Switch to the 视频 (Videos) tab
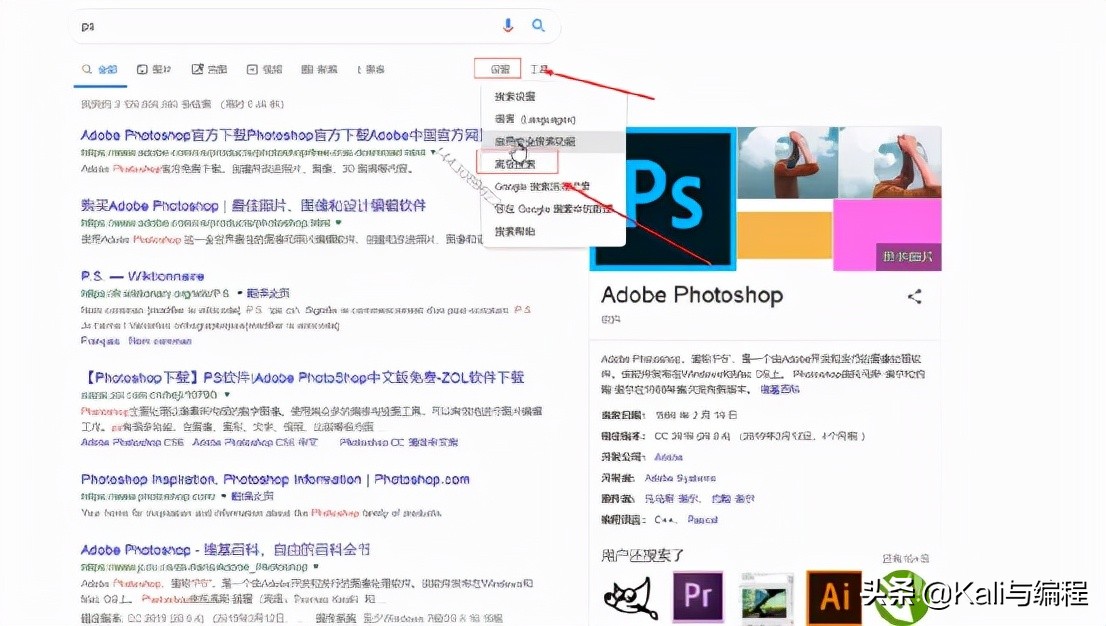Screen dimensions: 1106x626 tap(264, 69)
